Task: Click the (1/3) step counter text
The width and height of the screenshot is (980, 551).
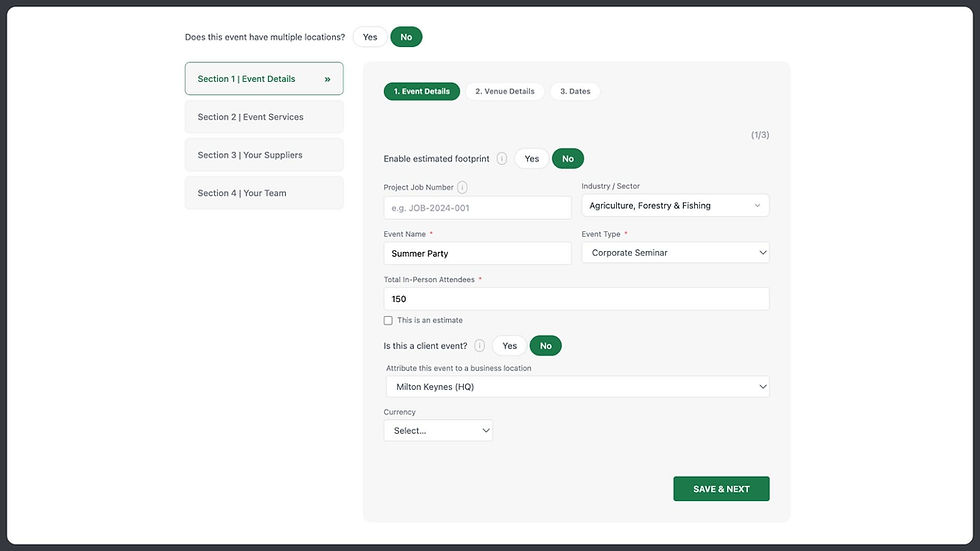Action: point(760,135)
